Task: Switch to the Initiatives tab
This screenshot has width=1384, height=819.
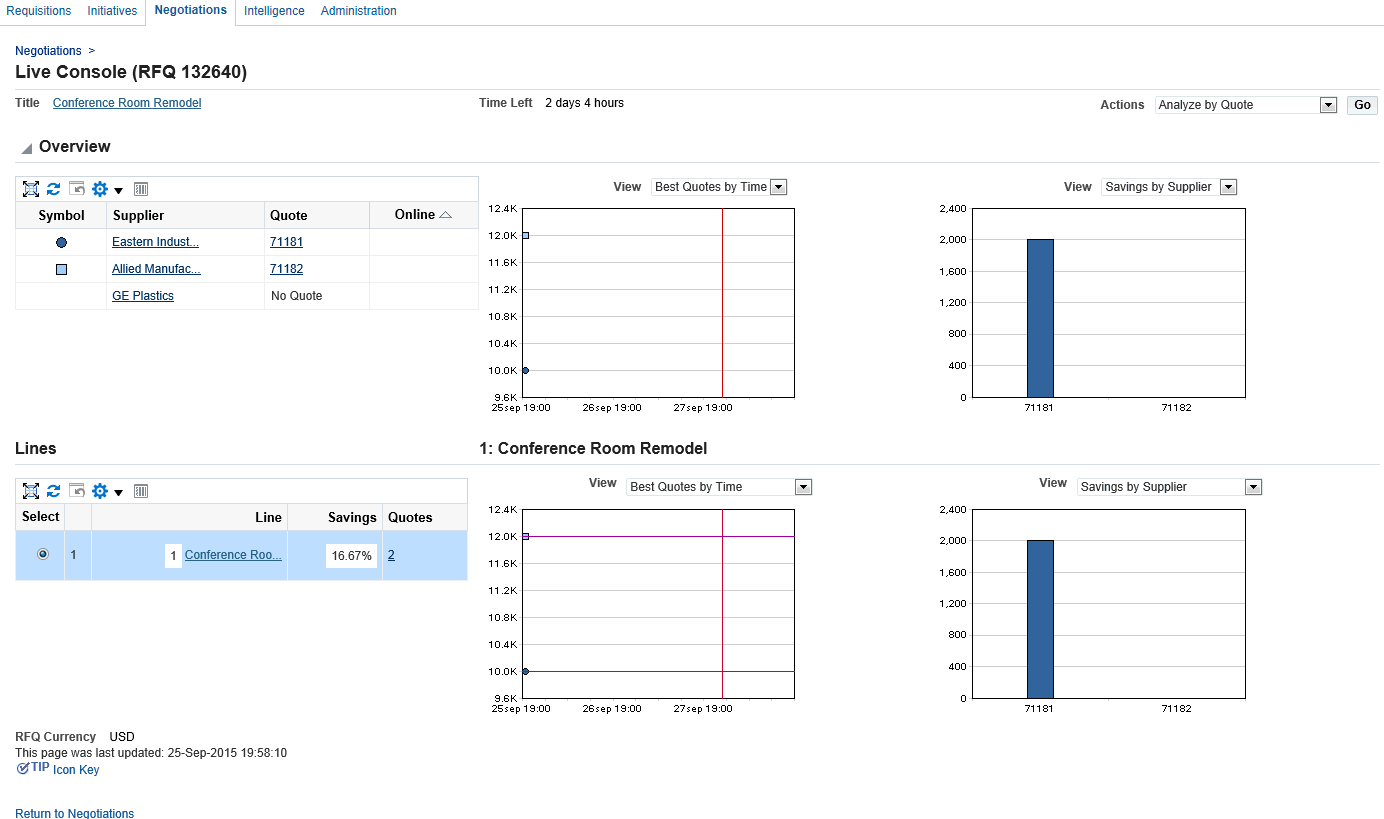Action: (112, 11)
